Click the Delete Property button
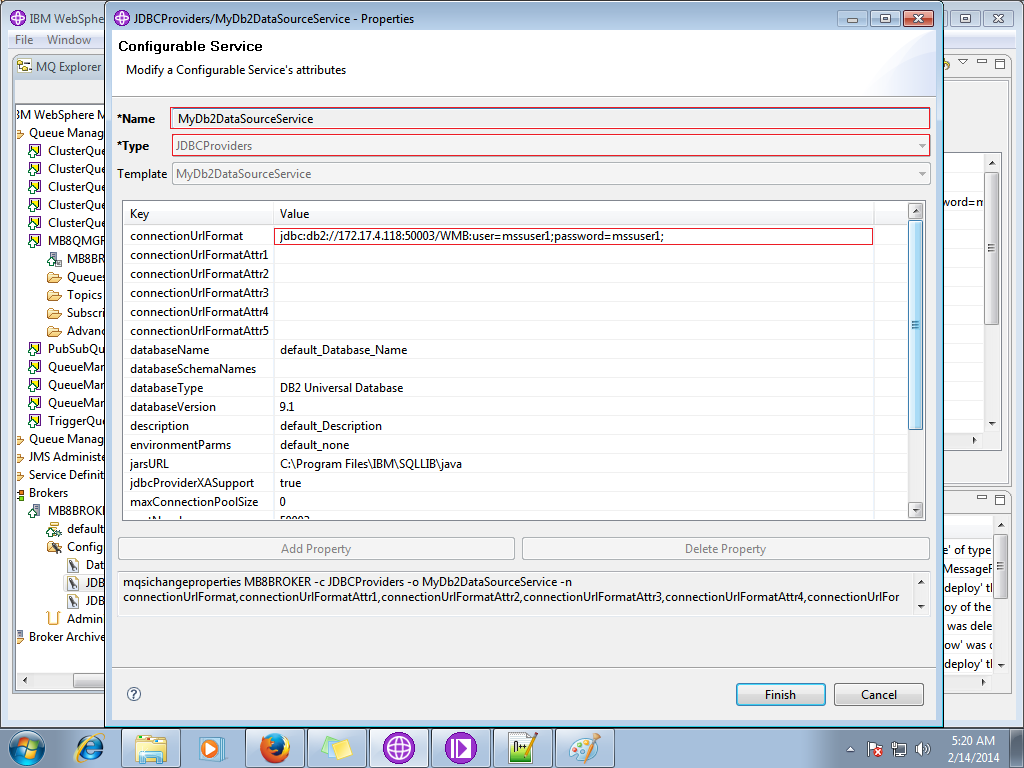 coord(726,549)
